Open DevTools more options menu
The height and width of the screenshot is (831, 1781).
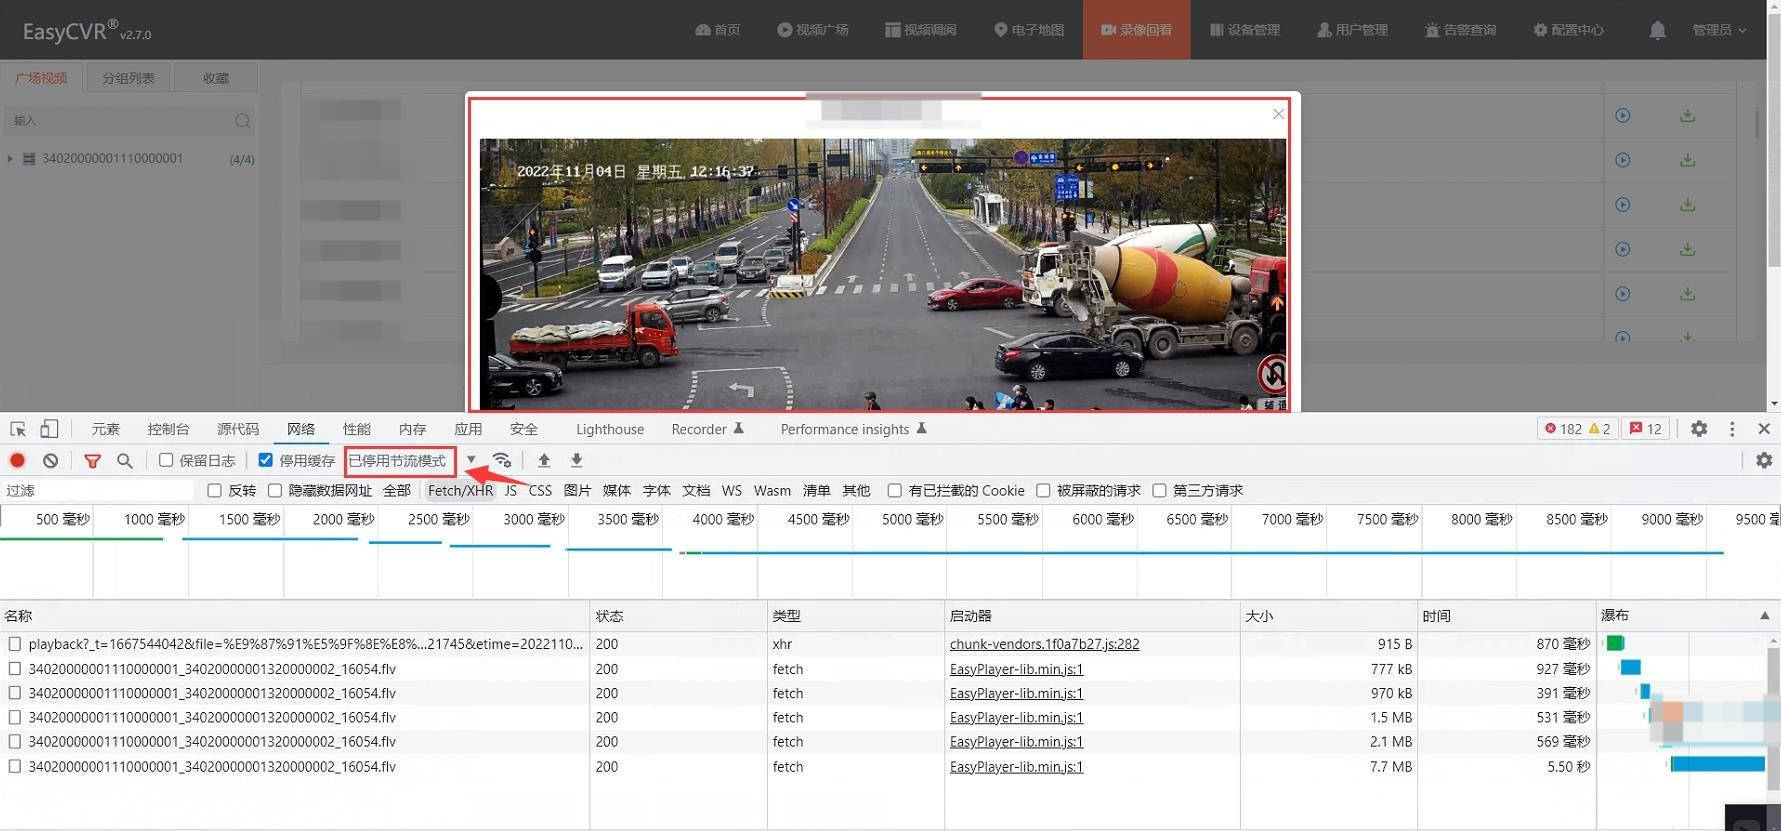point(1732,429)
